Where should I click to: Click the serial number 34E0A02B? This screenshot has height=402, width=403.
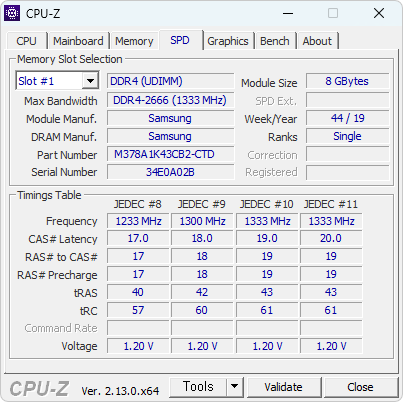click(x=170, y=172)
